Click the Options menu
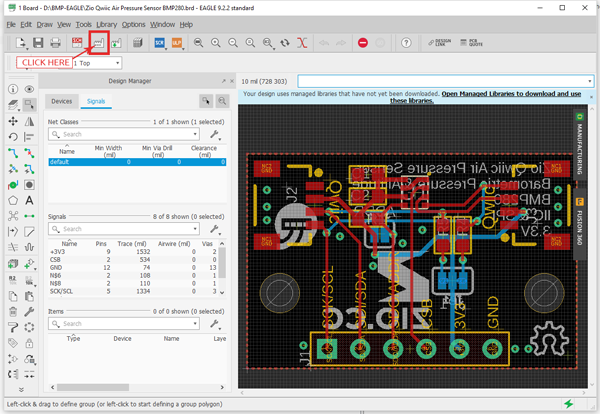Viewport: 600px width, 414px height. pos(134,24)
